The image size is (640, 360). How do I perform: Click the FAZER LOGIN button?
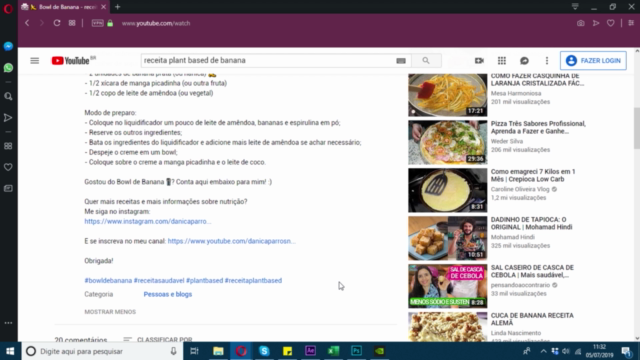tap(593, 61)
